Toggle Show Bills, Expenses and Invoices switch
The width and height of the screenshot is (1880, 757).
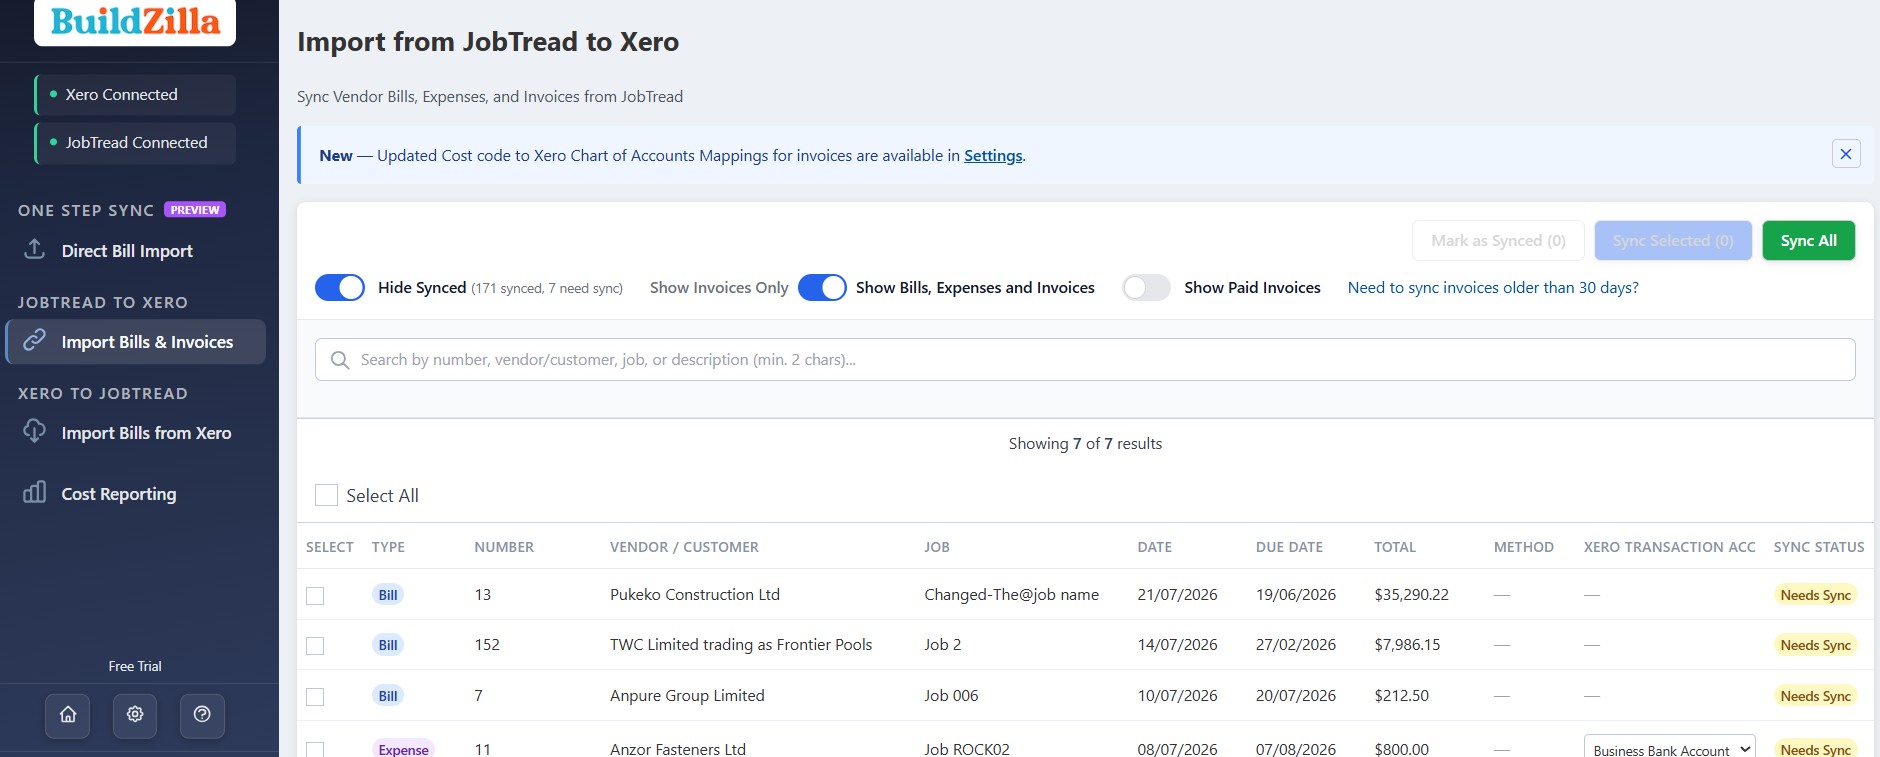point(822,288)
